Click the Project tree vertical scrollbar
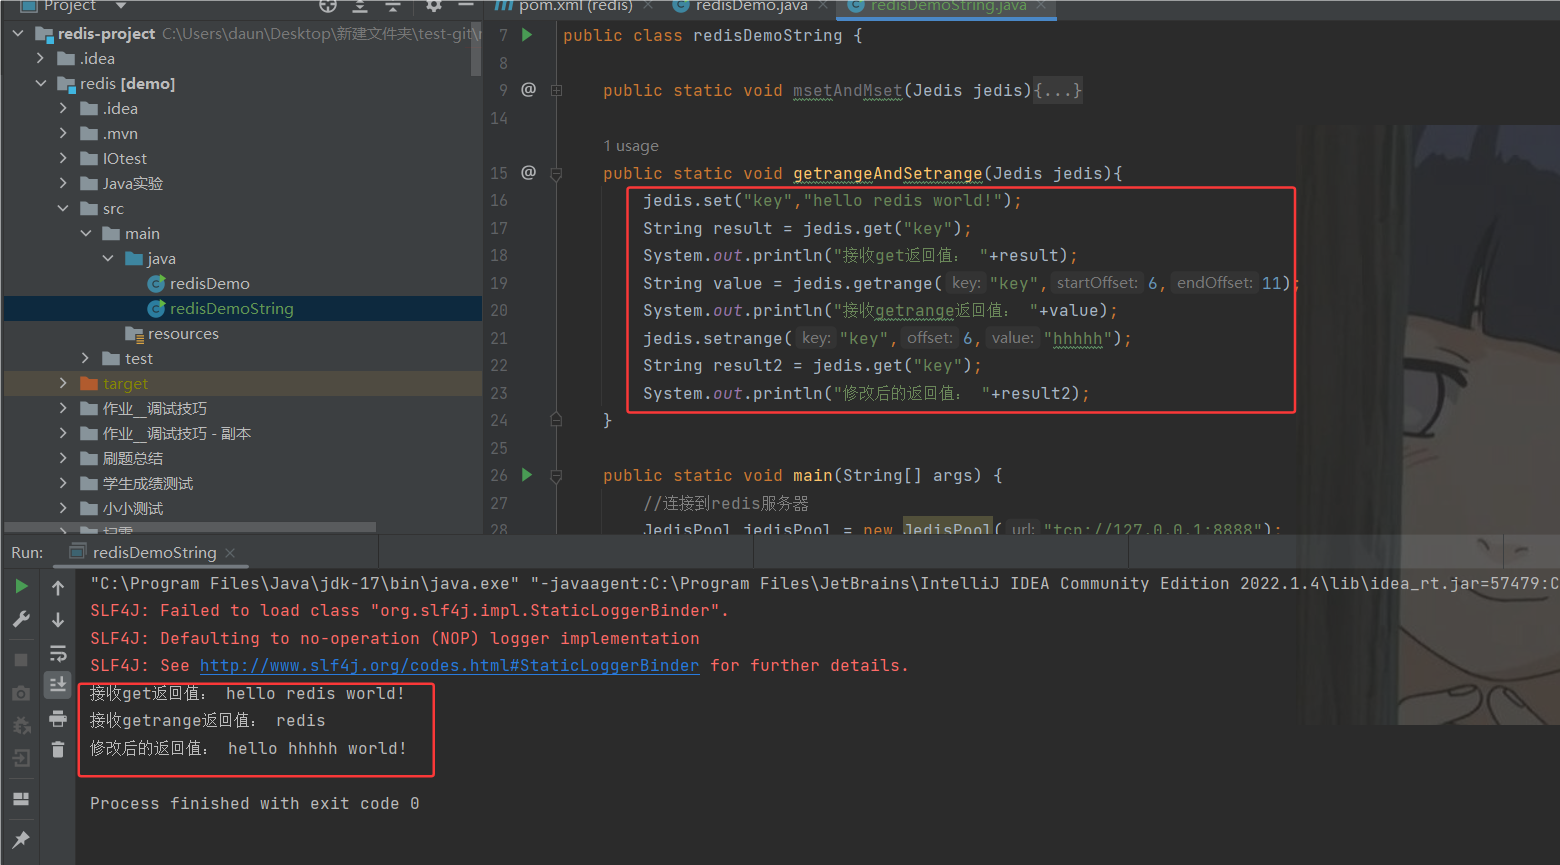Image resolution: width=1560 pixels, height=865 pixels. 476,47
